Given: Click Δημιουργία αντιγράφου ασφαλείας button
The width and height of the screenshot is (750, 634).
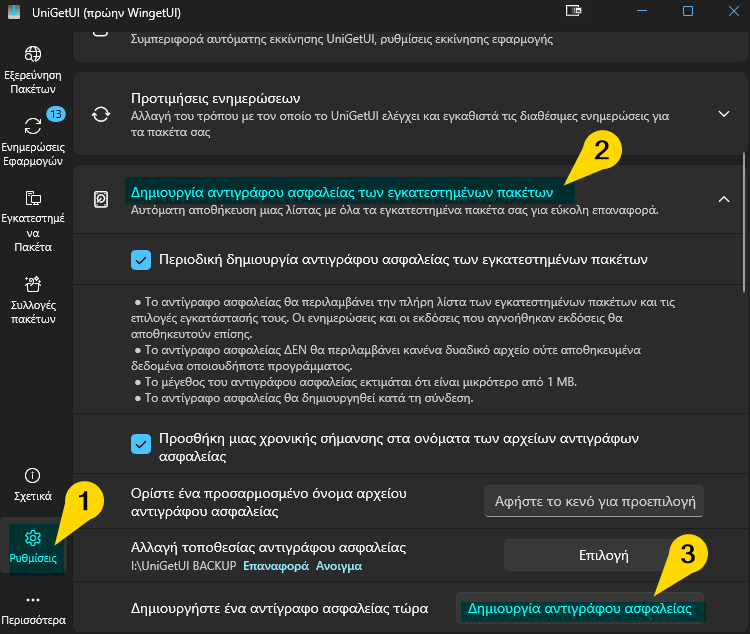Looking at the screenshot, I should click(580, 607).
